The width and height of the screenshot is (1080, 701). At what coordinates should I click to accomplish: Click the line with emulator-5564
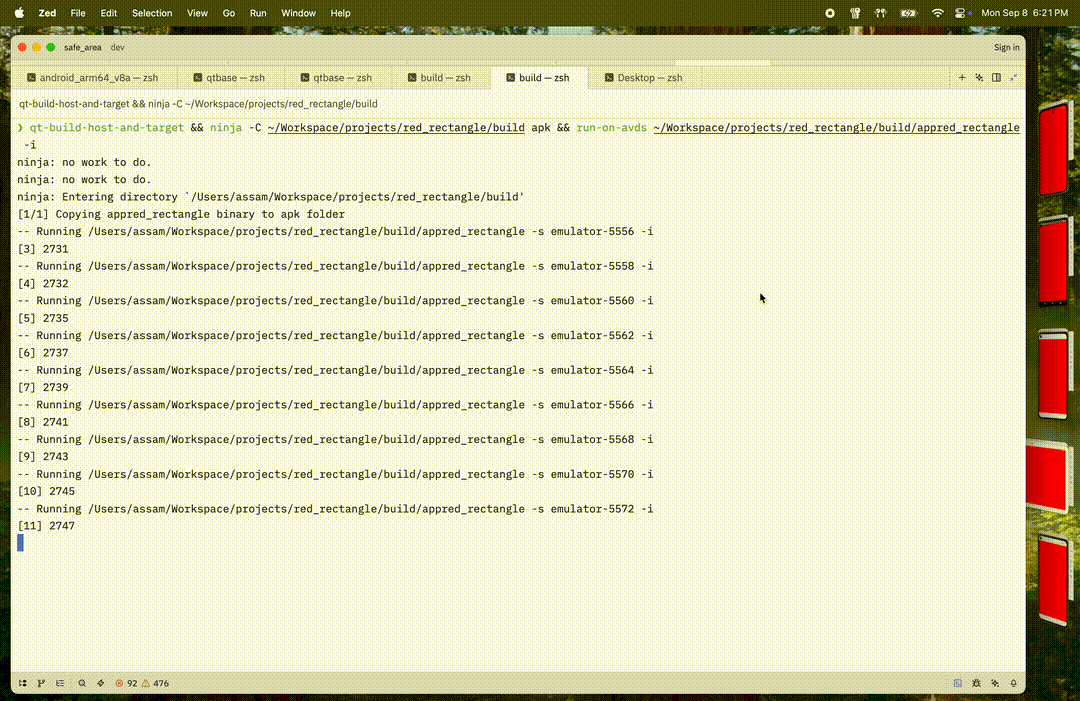(335, 370)
